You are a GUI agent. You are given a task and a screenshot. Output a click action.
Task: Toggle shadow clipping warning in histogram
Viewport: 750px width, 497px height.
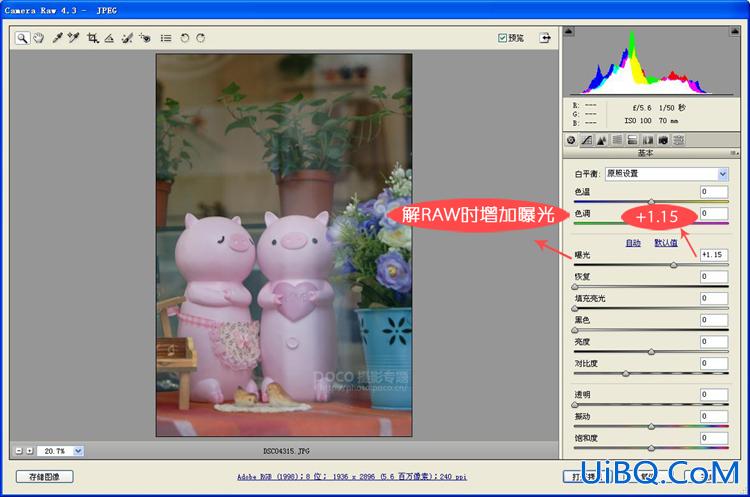[569, 32]
